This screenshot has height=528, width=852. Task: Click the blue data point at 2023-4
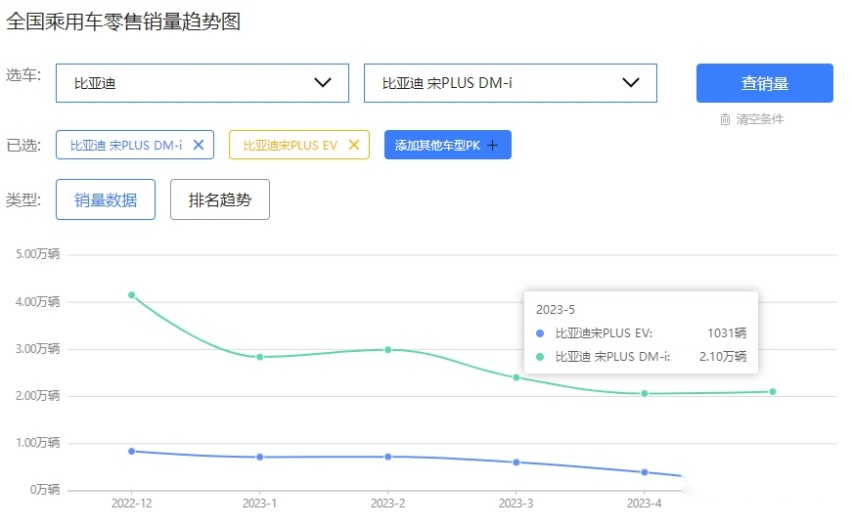coord(644,472)
